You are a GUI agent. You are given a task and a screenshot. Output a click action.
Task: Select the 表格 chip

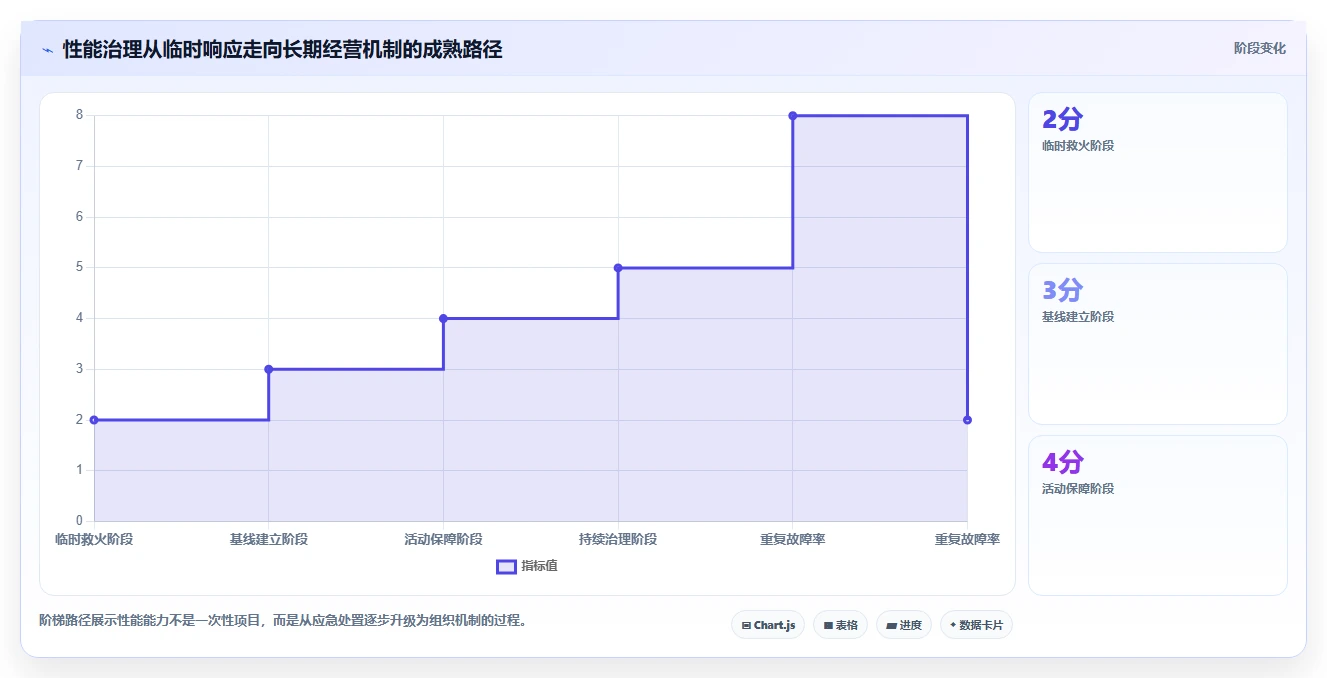pos(840,625)
